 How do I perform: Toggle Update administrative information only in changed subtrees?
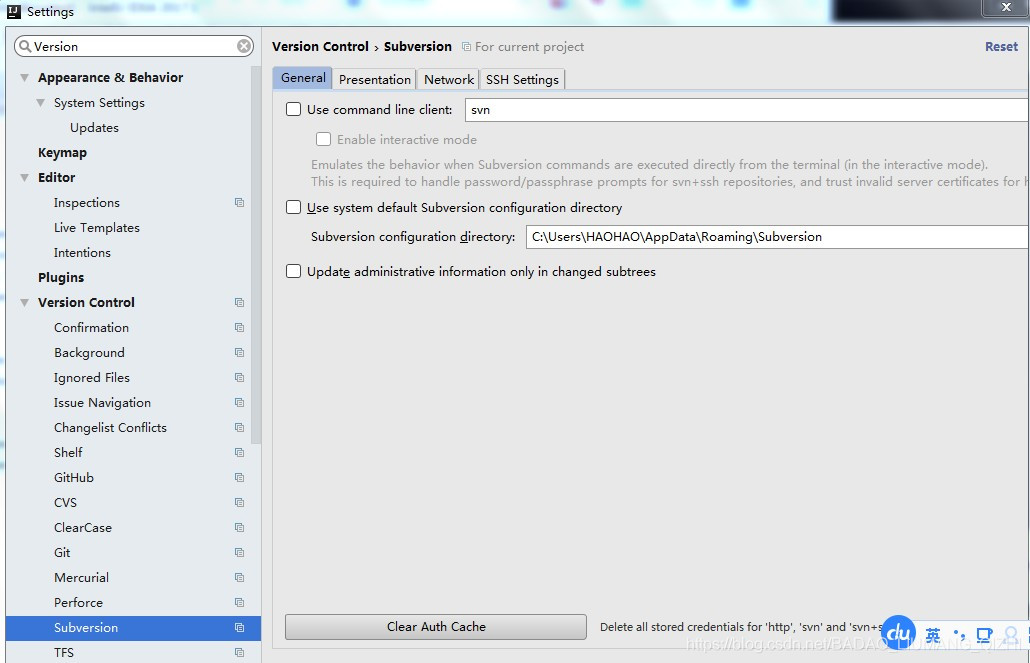[x=293, y=271]
